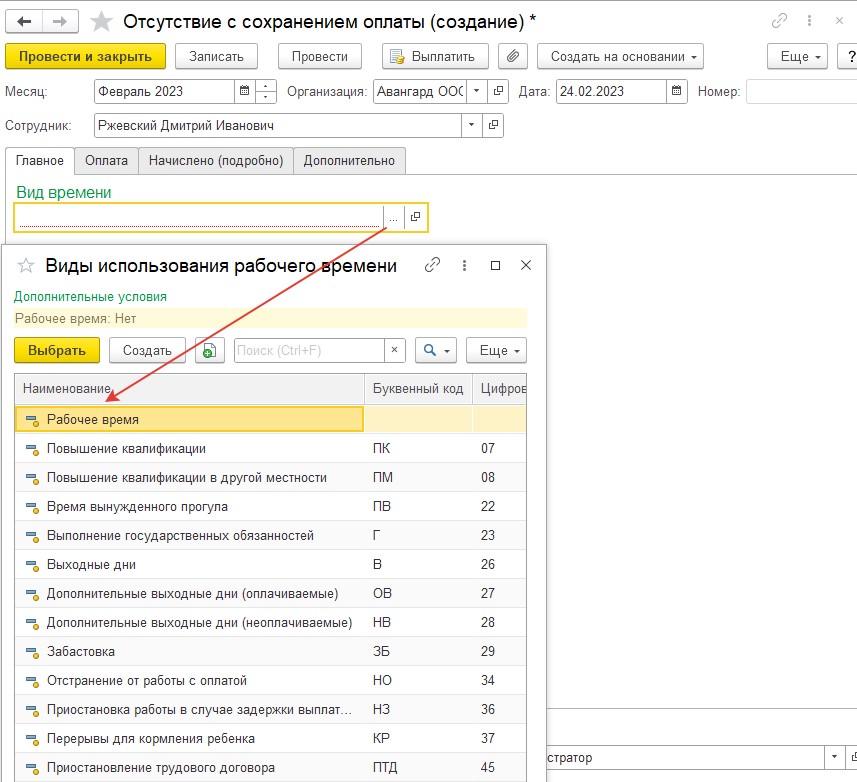Image resolution: width=857 pixels, height=782 pixels.
Task: Select Повышение квалификации в другой местности
Action: pyautogui.click(x=271, y=477)
